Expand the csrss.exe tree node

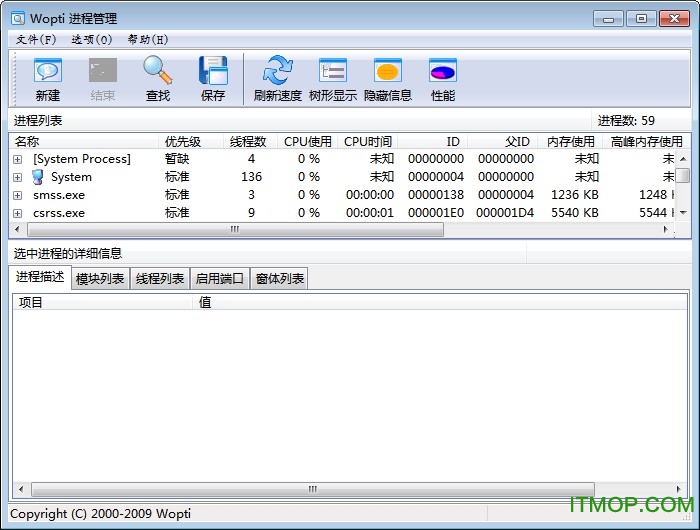tap(17, 213)
